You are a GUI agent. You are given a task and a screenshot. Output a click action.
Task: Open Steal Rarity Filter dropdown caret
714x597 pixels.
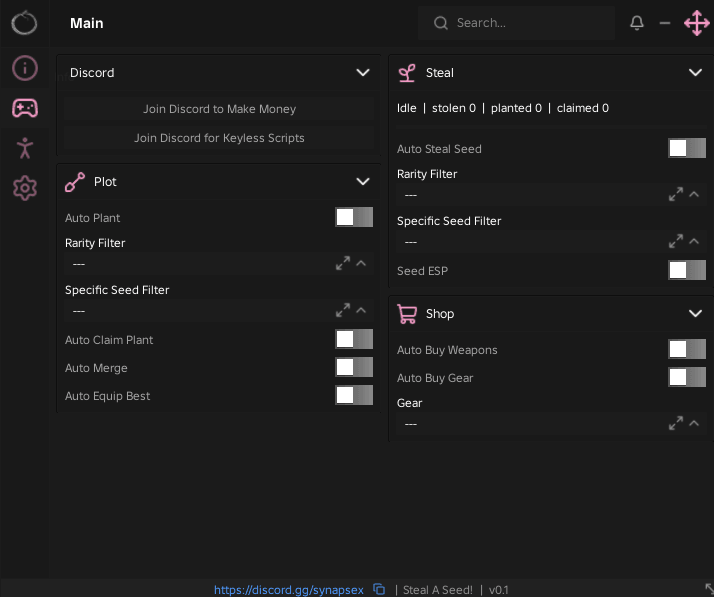click(694, 194)
